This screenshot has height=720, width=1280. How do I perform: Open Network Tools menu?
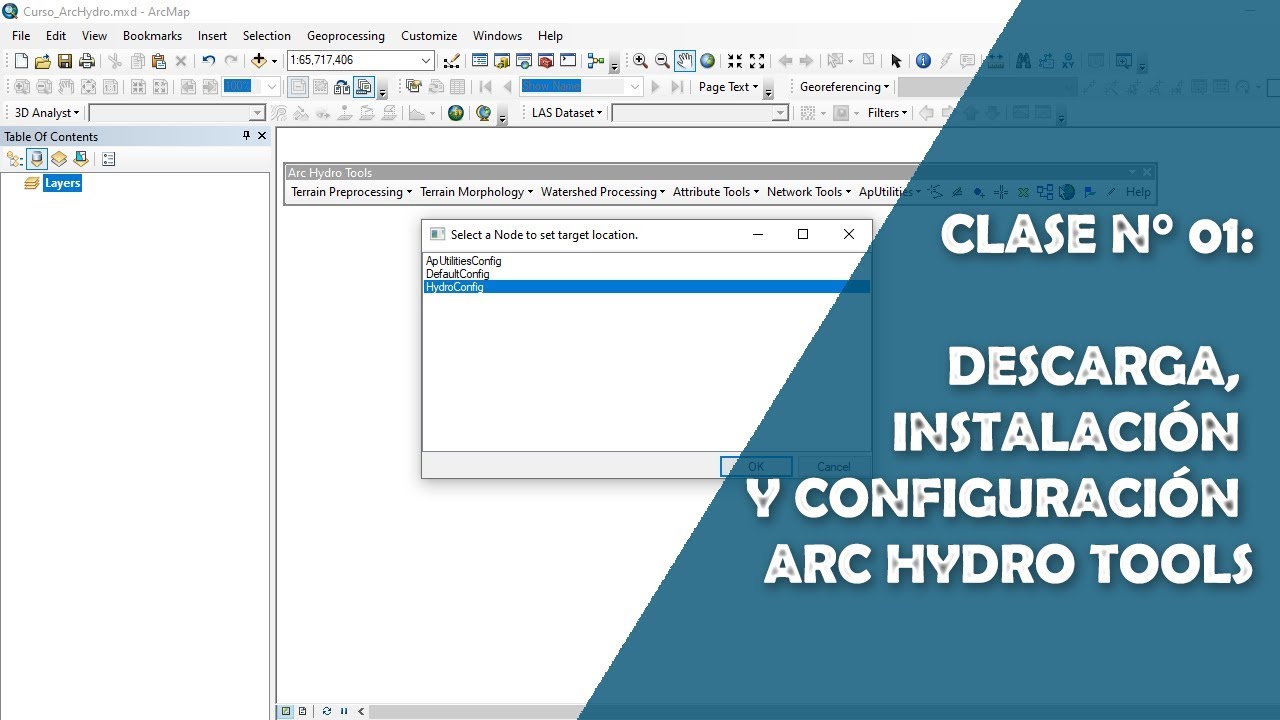click(809, 192)
